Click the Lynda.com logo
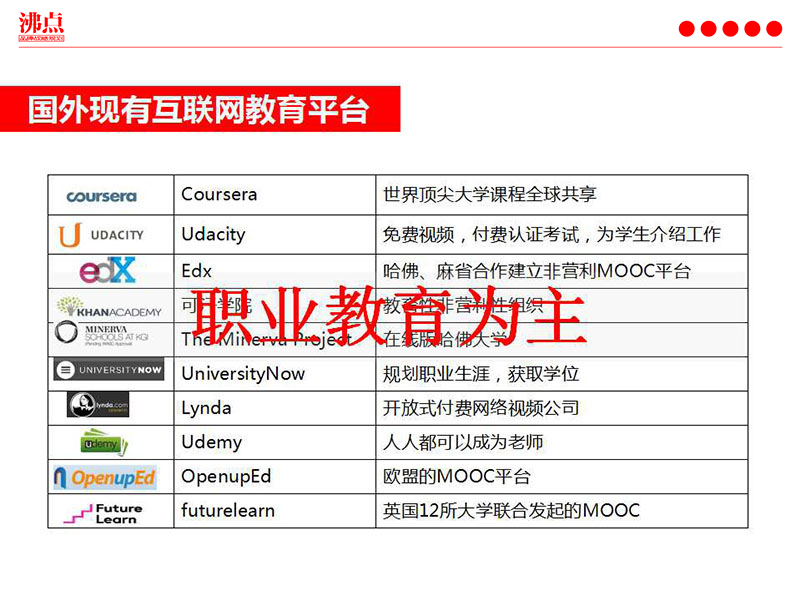The height and width of the screenshot is (601, 801). pos(98,405)
